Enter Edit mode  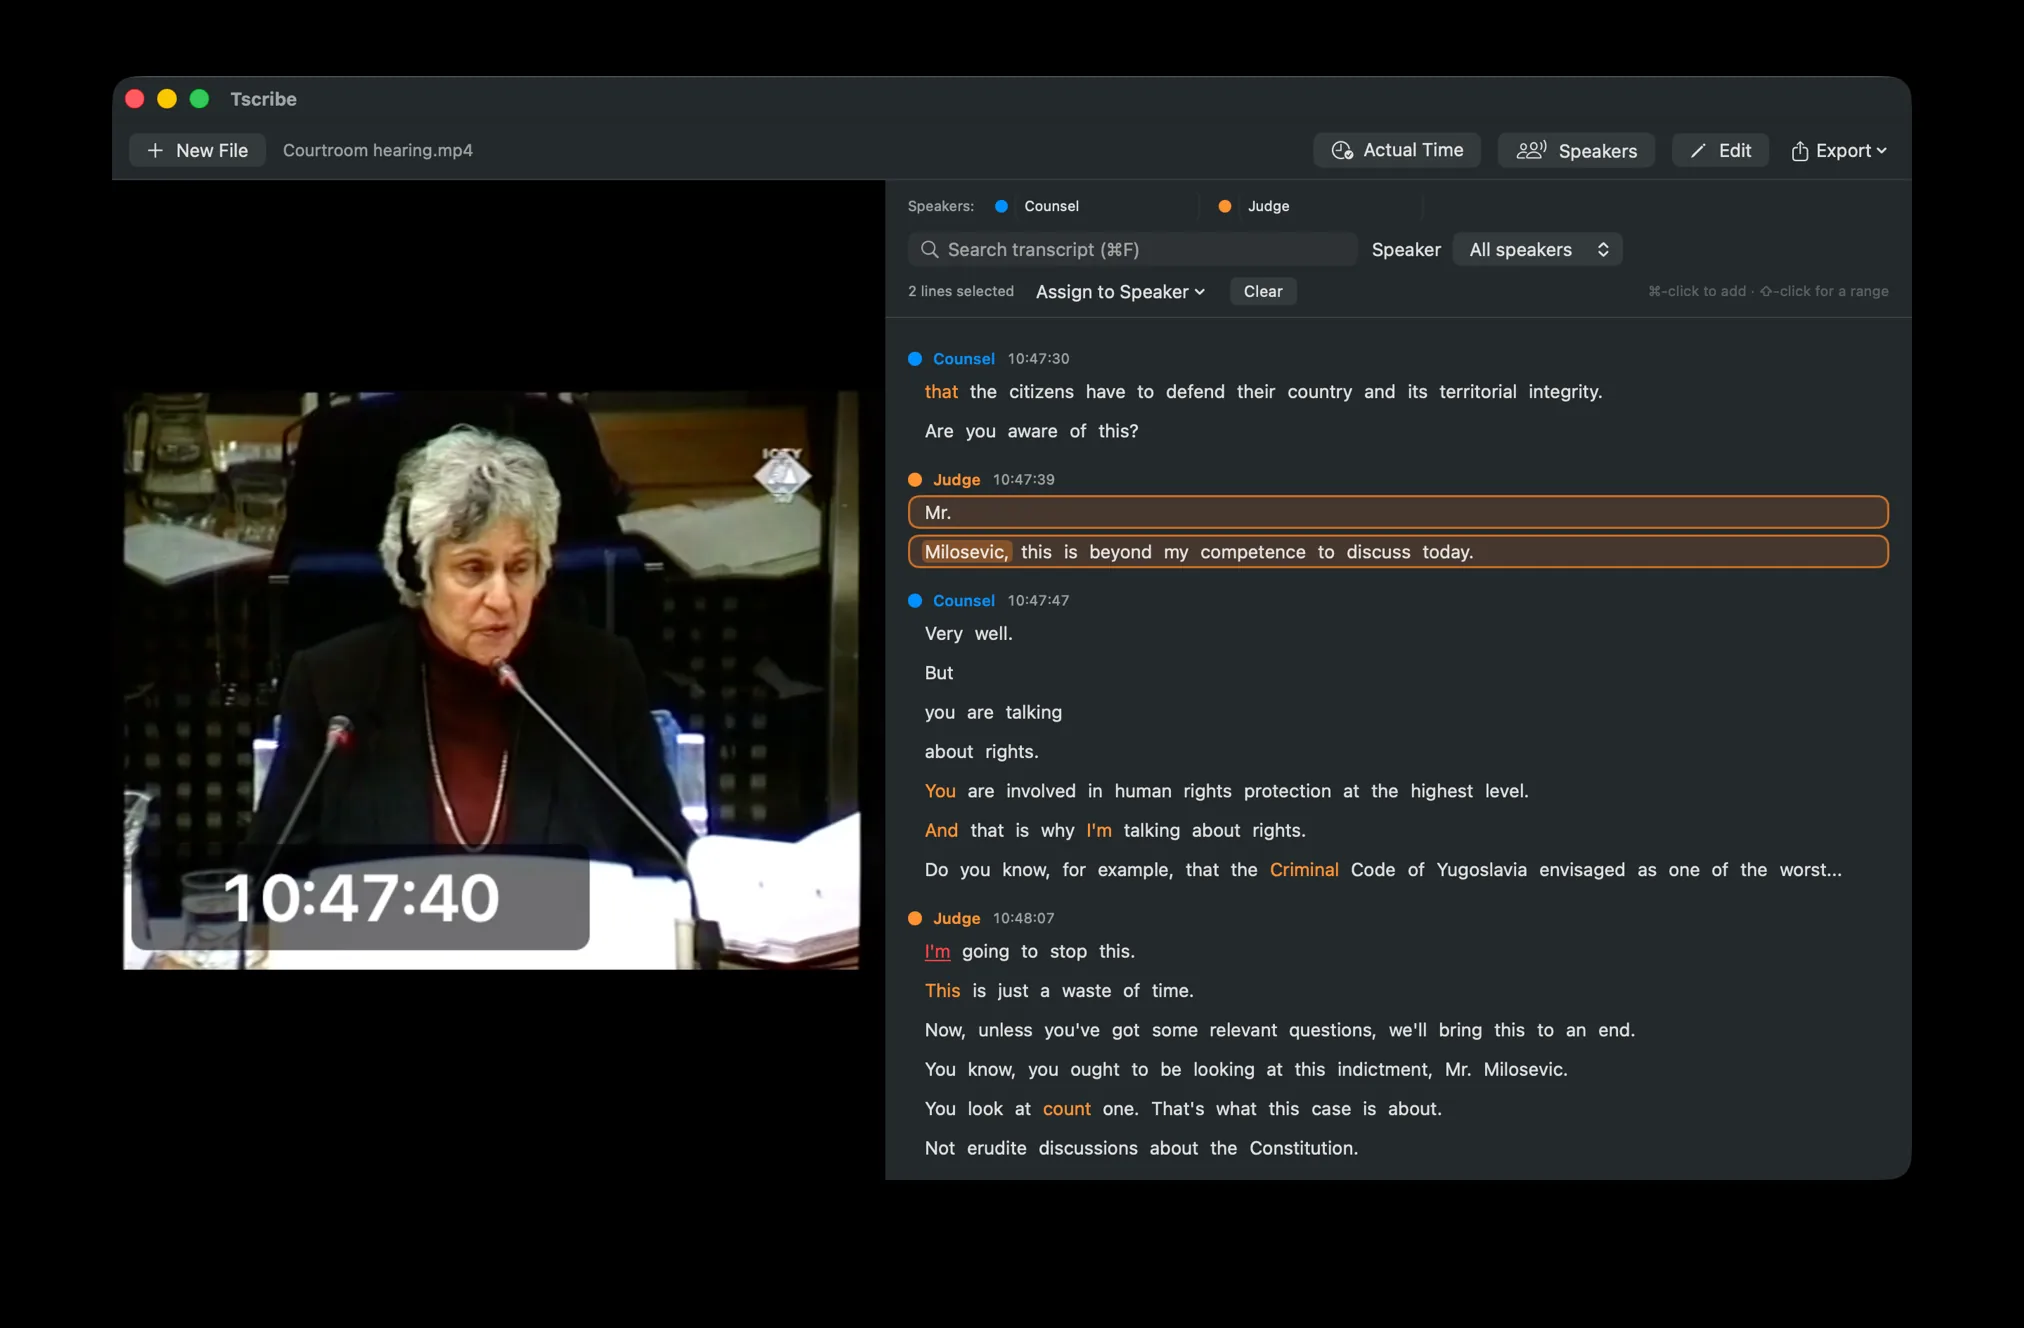click(x=1720, y=150)
